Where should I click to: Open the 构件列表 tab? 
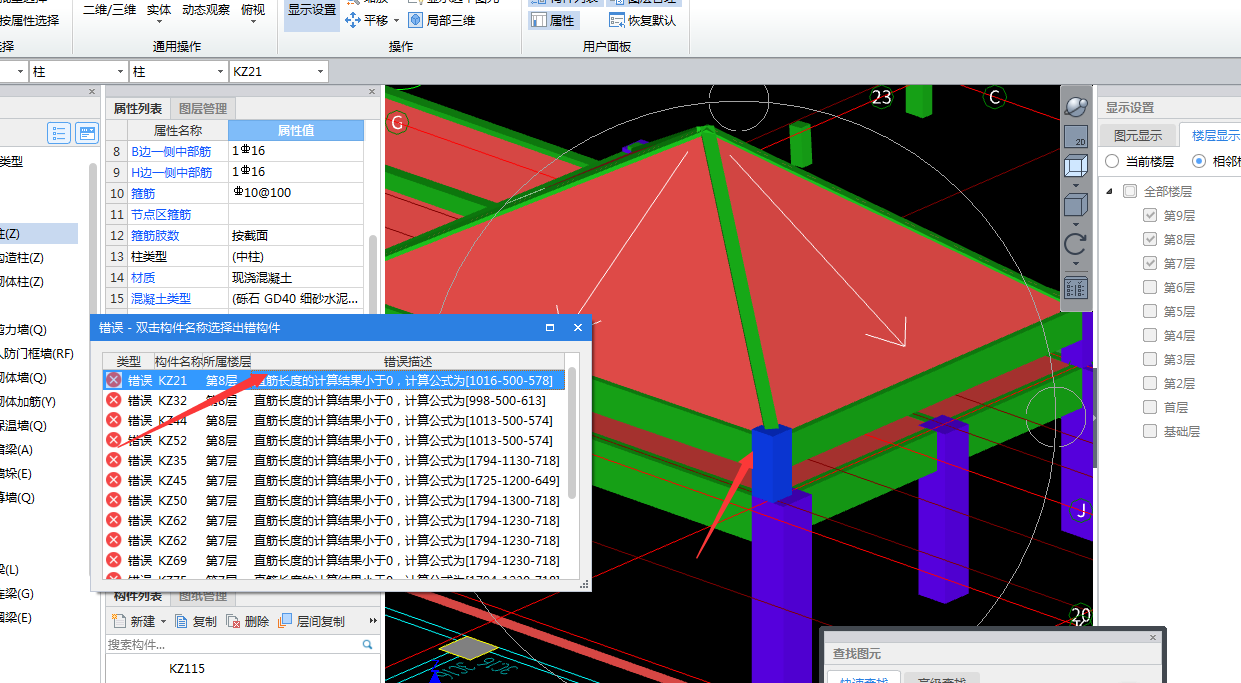tap(138, 596)
